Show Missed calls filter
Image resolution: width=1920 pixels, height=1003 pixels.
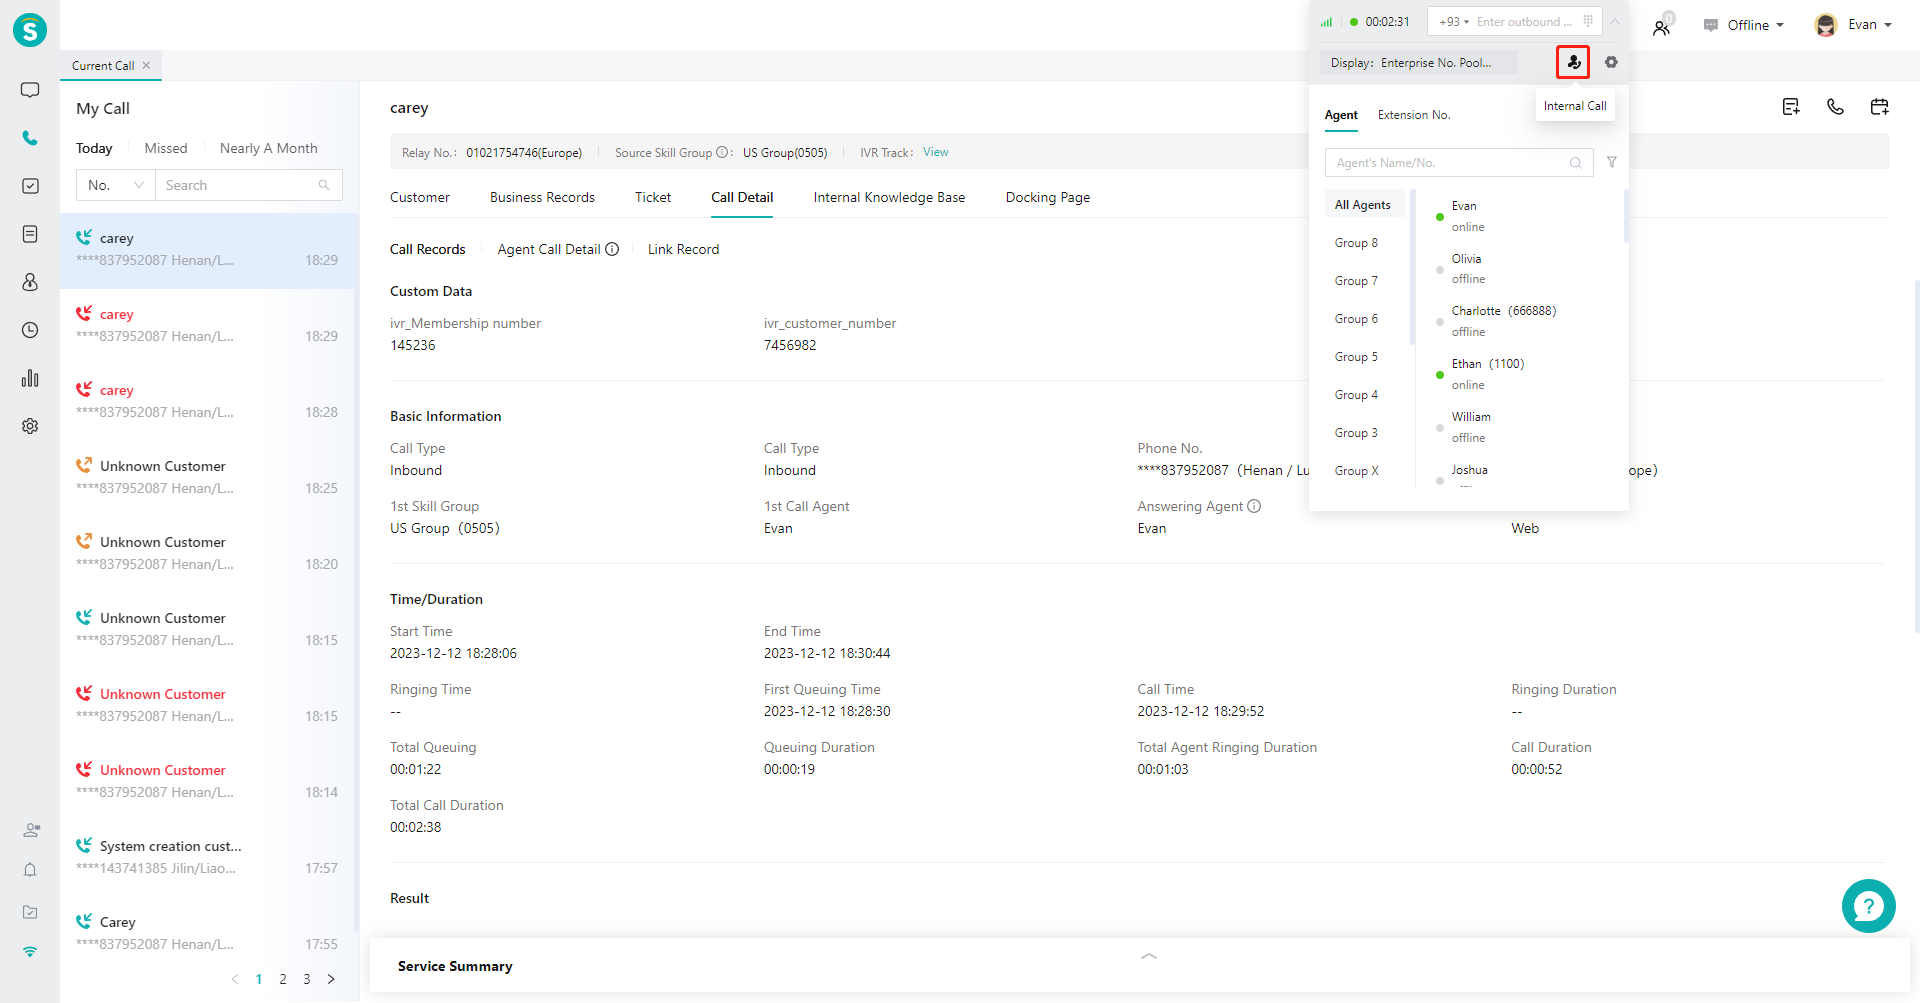point(166,148)
